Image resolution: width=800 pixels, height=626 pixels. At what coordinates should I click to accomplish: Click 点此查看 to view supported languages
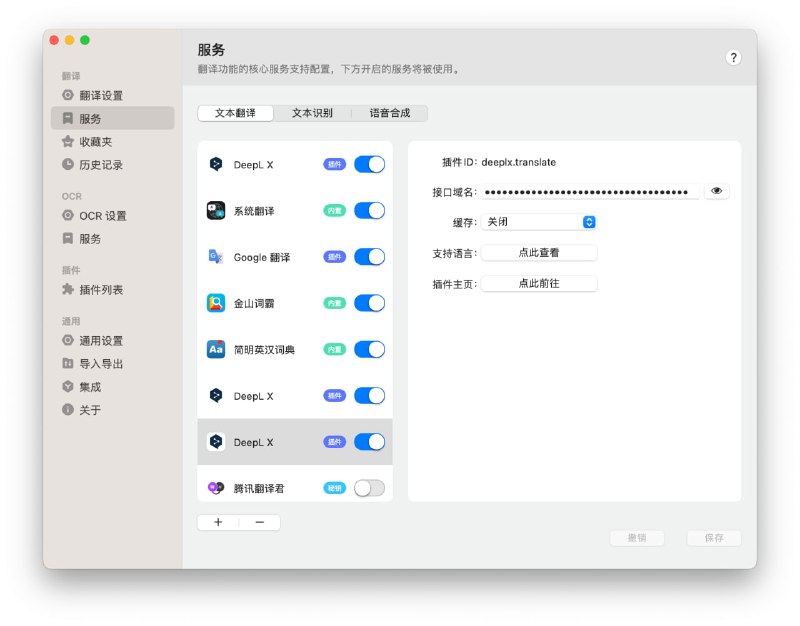point(540,253)
